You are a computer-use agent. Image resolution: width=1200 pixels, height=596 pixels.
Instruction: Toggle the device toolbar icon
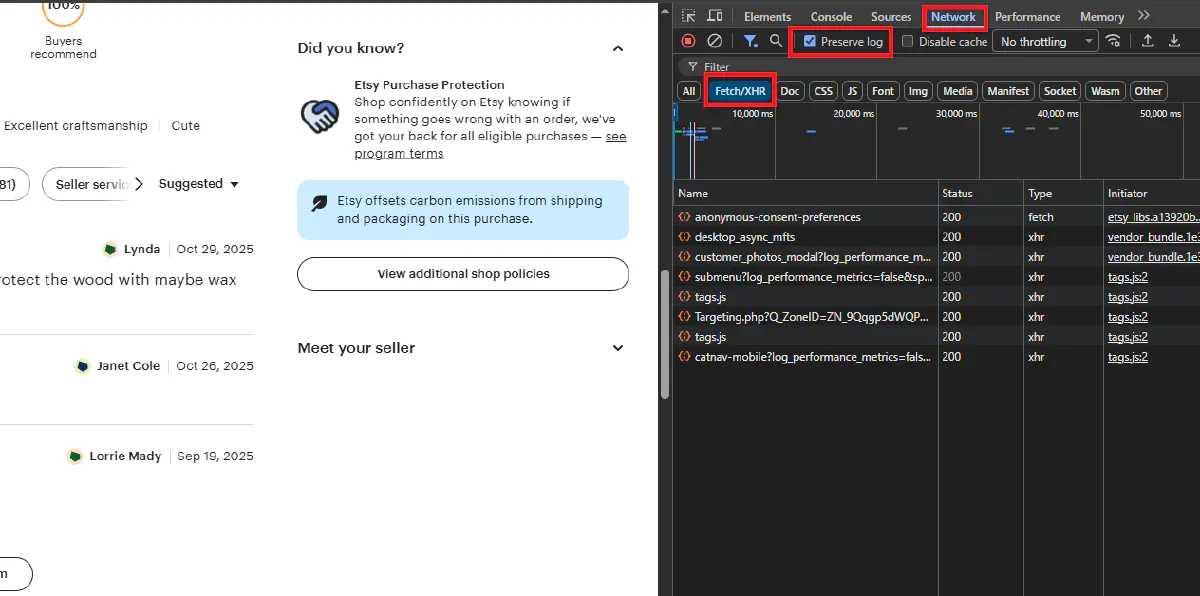713,16
